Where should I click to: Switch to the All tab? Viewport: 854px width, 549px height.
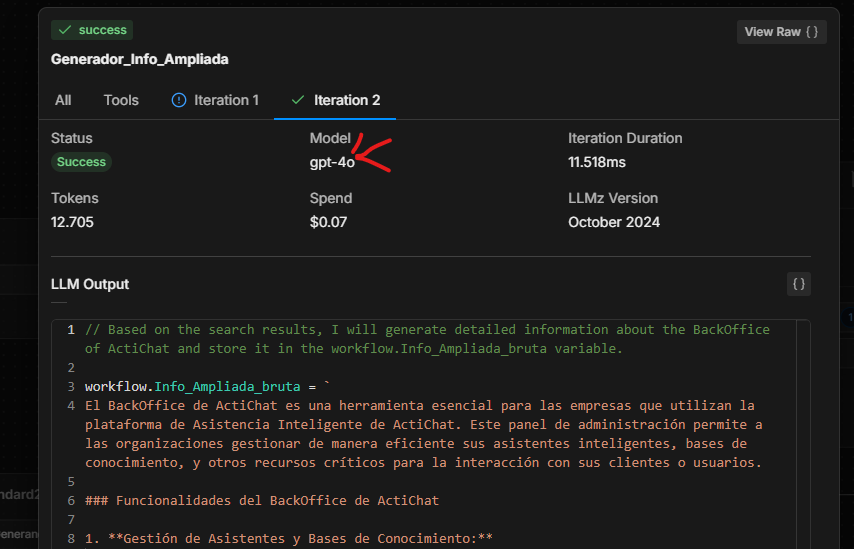tap(63, 100)
